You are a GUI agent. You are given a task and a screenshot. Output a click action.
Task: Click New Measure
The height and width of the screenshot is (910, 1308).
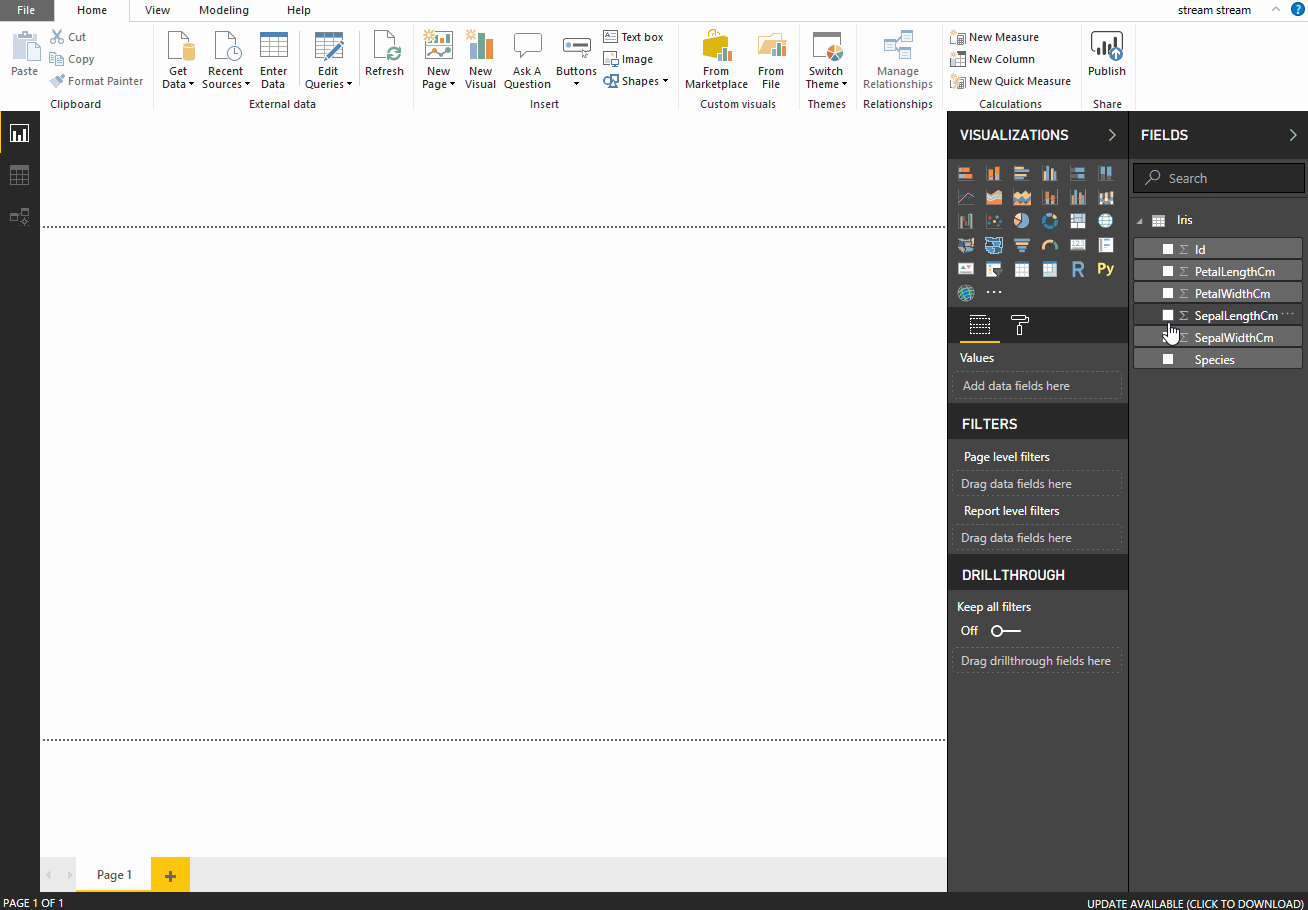[x=994, y=37]
